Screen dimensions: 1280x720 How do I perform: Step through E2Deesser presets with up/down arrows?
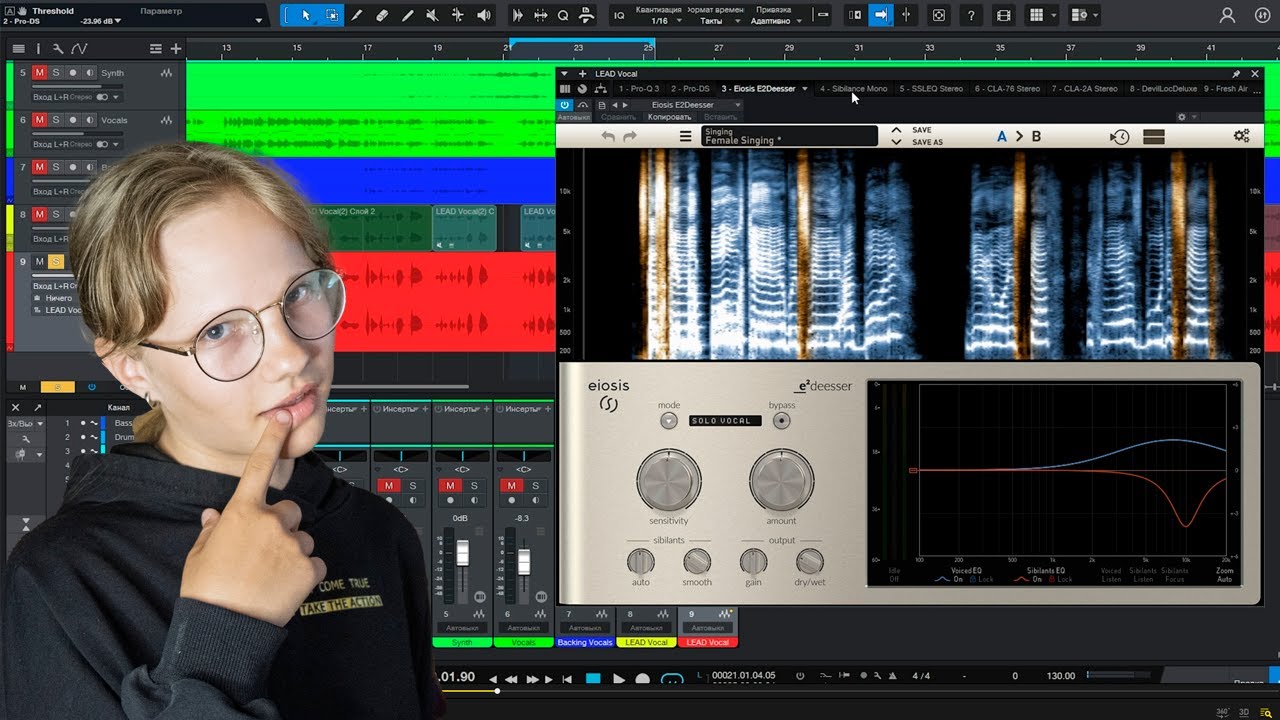pyautogui.click(x=896, y=136)
